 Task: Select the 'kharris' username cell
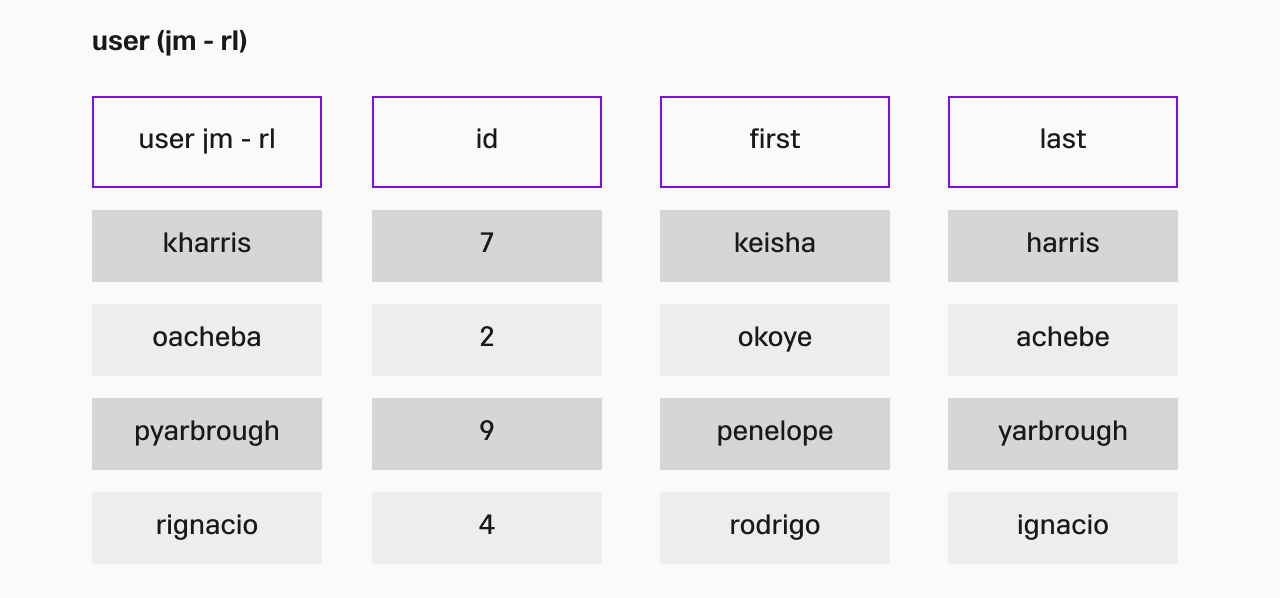207,246
